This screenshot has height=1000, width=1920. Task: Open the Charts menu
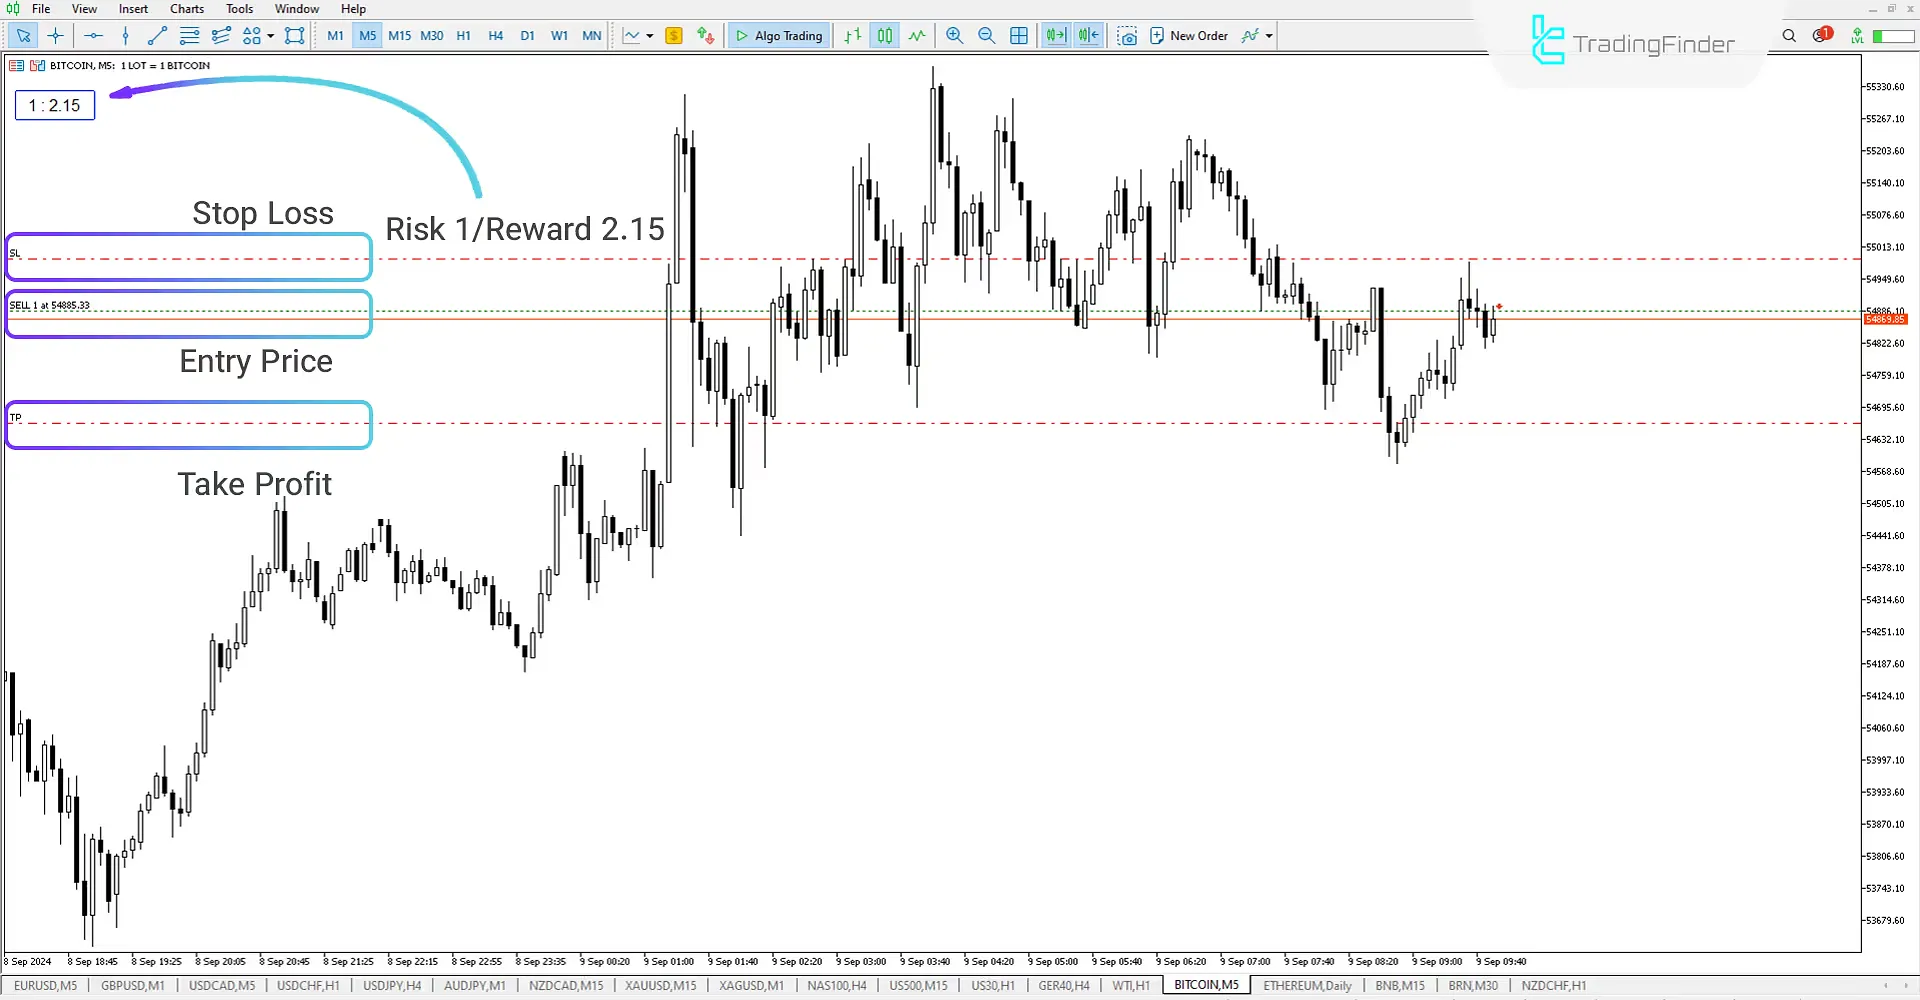[186, 8]
